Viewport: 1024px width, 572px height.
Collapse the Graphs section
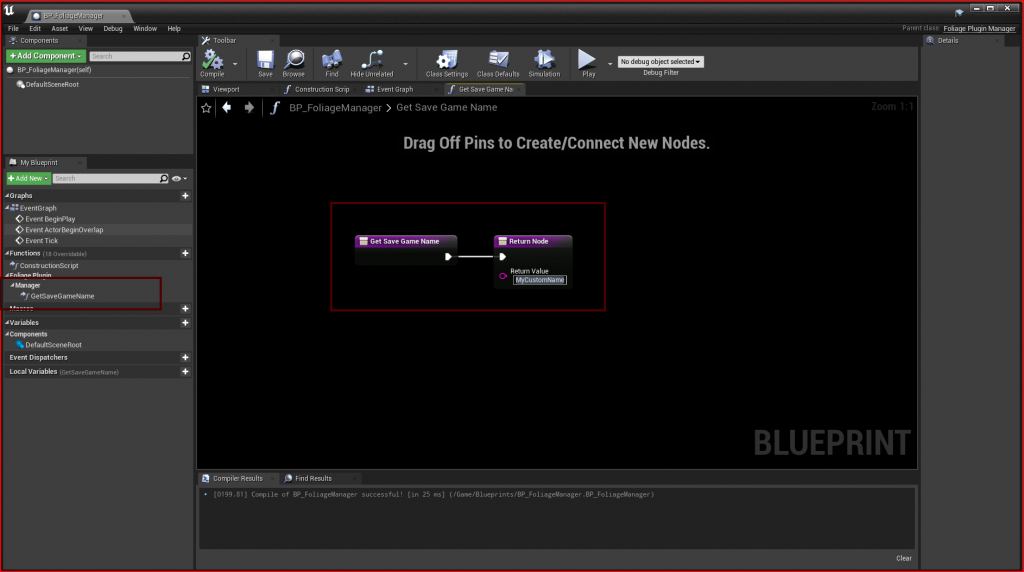(6, 196)
